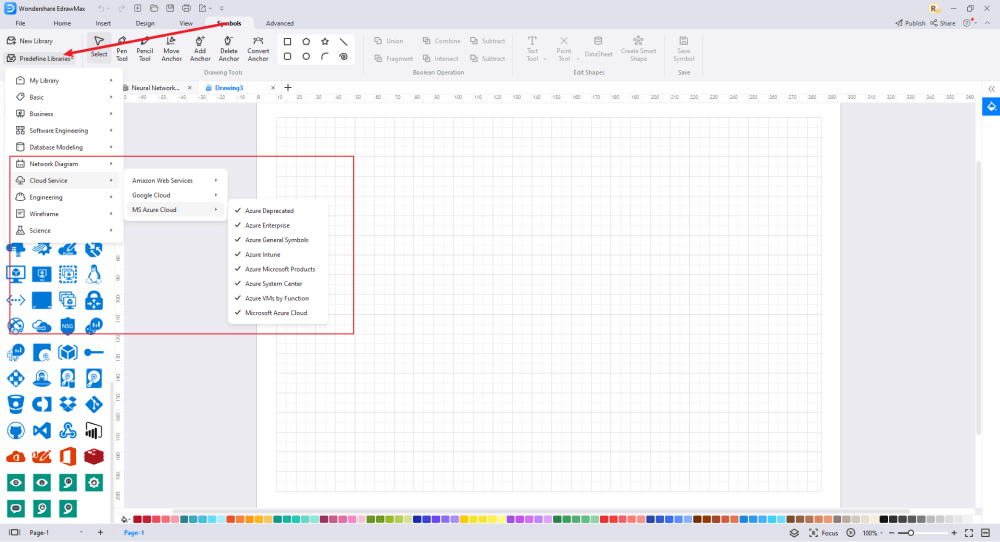Expand Business submenu
The width and height of the screenshot is (1000, 542).
(64, 114)
